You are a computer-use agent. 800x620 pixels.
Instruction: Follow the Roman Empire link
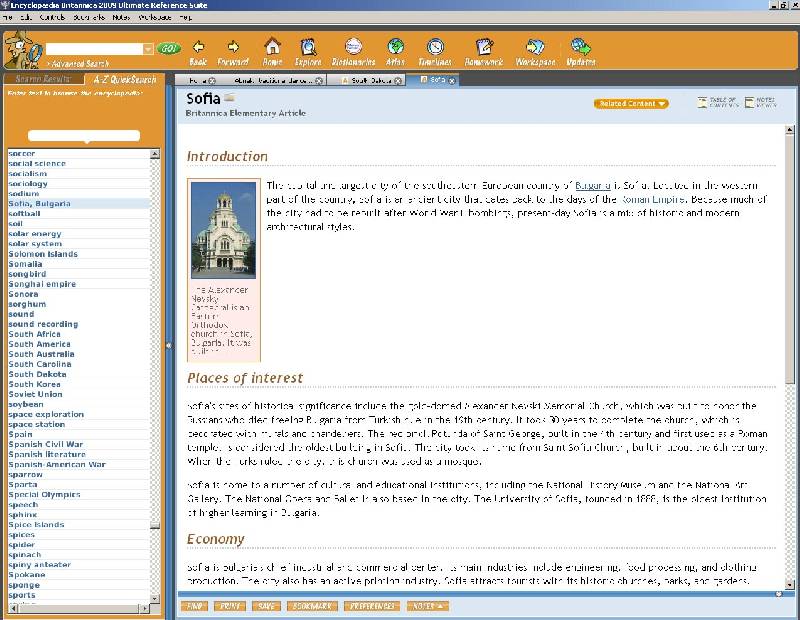[653, 199]
